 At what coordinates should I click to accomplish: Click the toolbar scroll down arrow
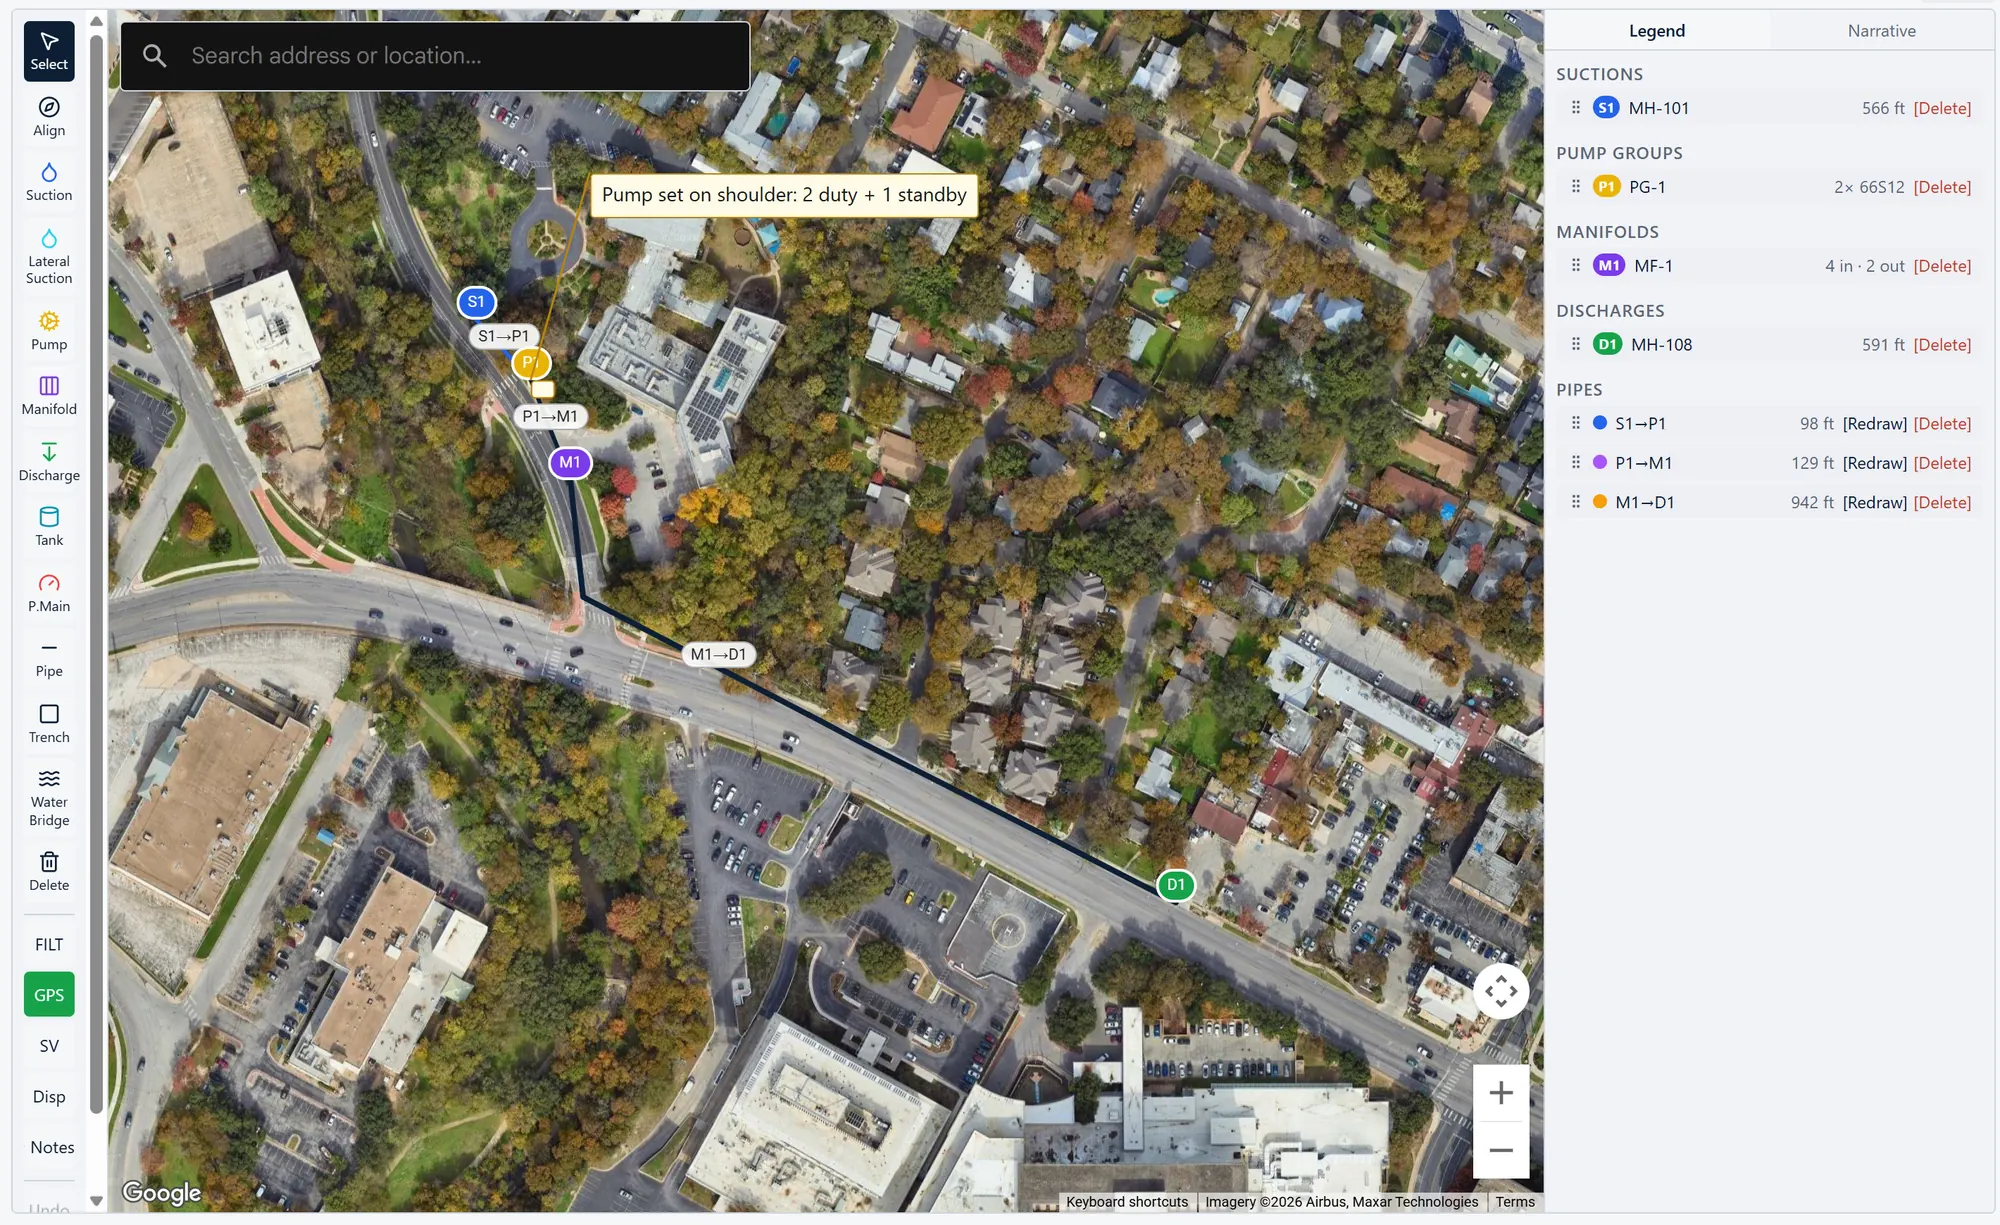96,1201
